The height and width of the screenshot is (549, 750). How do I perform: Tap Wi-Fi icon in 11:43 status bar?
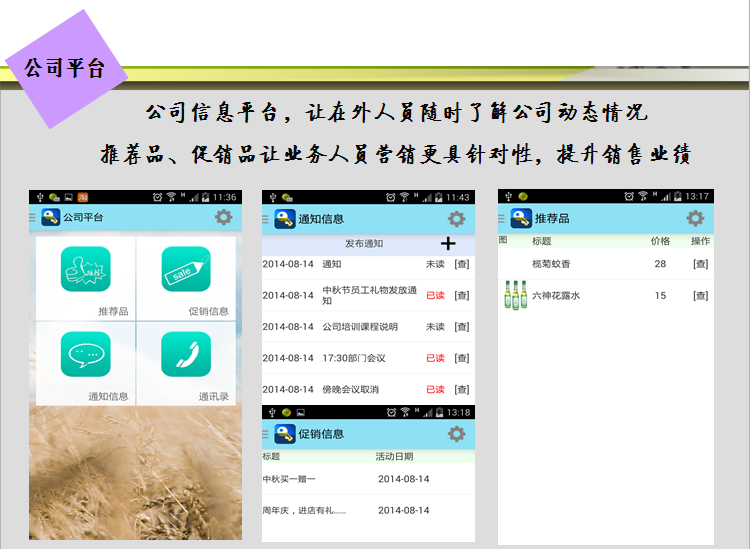tap(404, 197)
